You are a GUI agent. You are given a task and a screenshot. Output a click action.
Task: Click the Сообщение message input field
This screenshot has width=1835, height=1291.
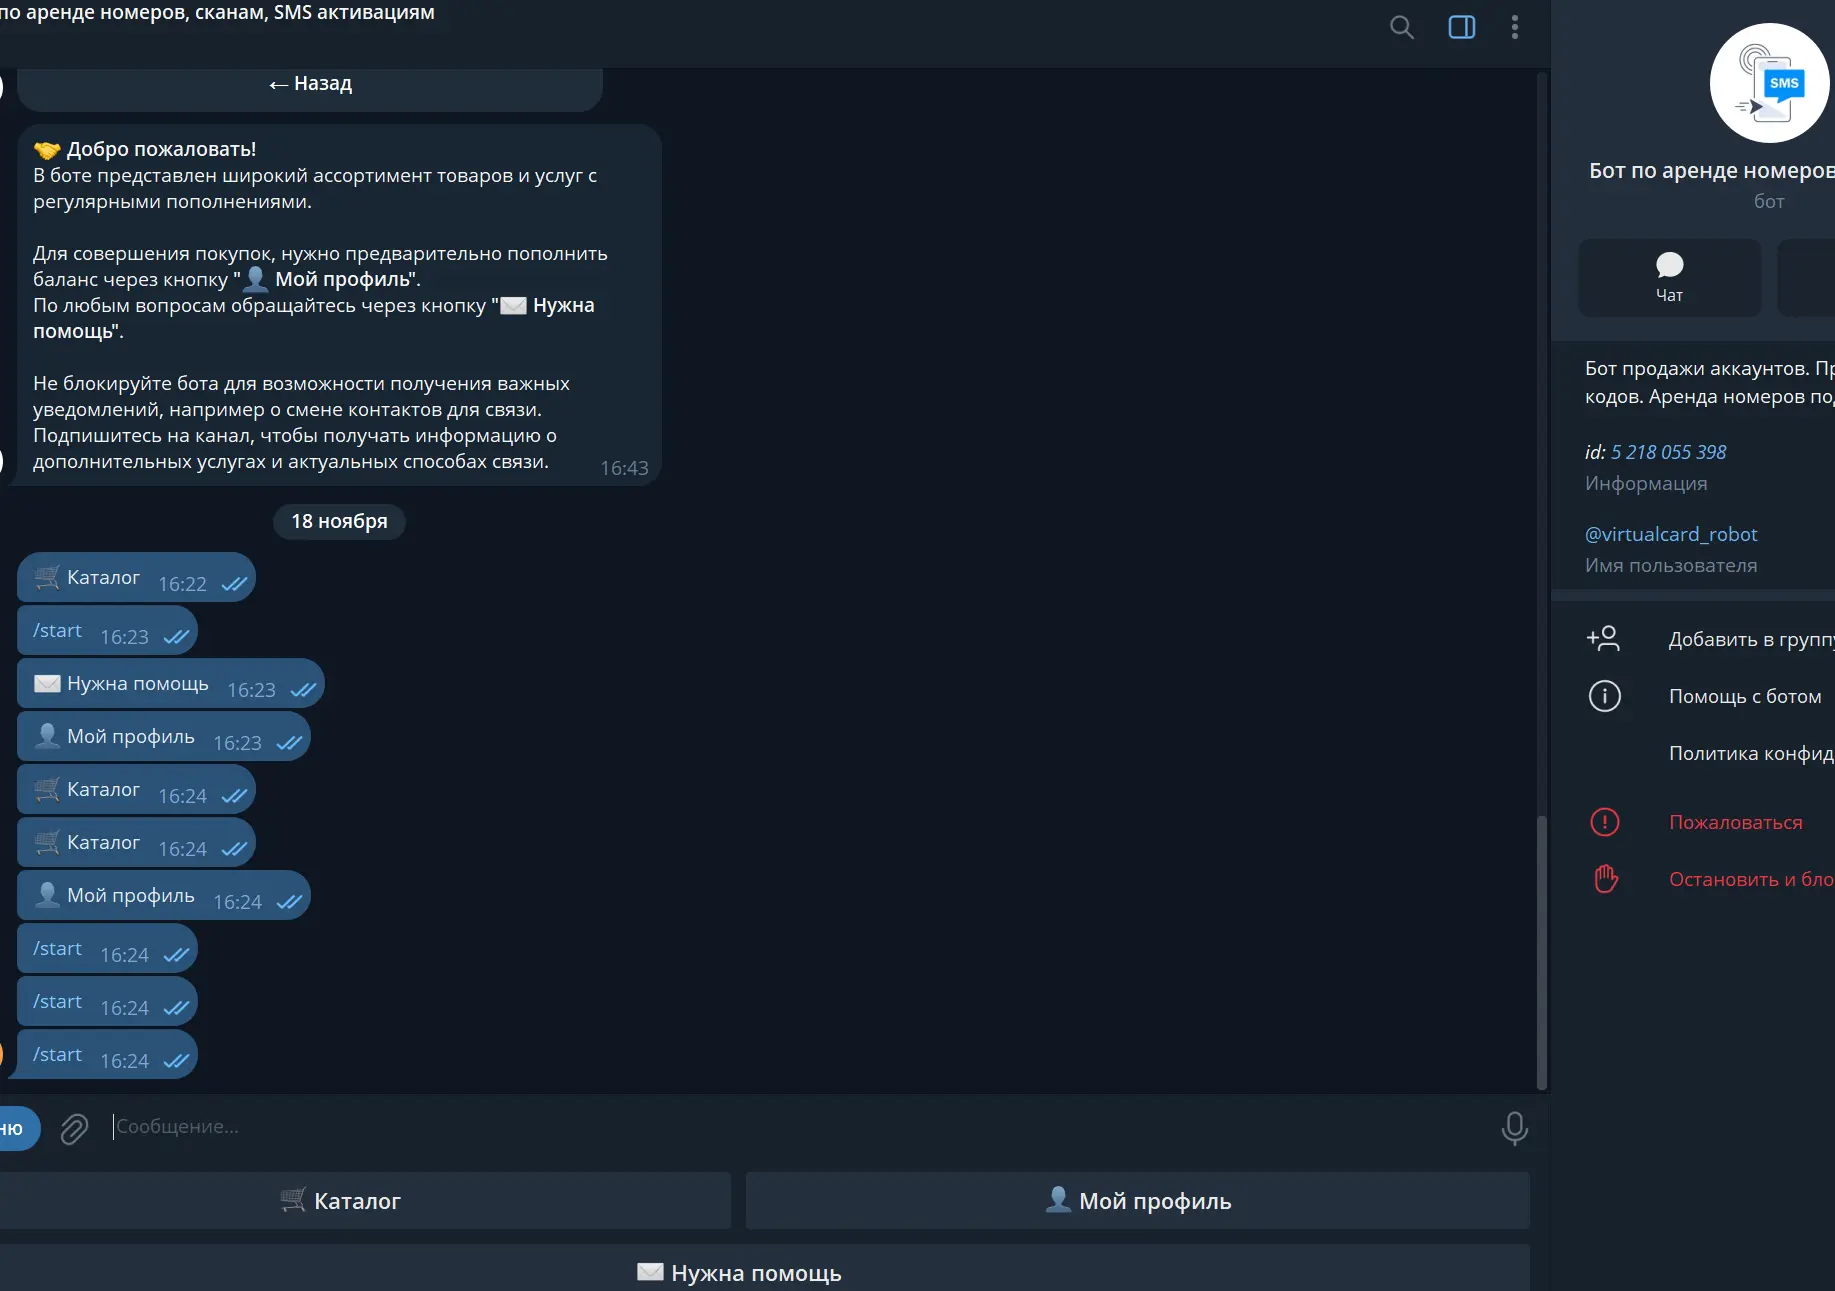pos(795,1127)
